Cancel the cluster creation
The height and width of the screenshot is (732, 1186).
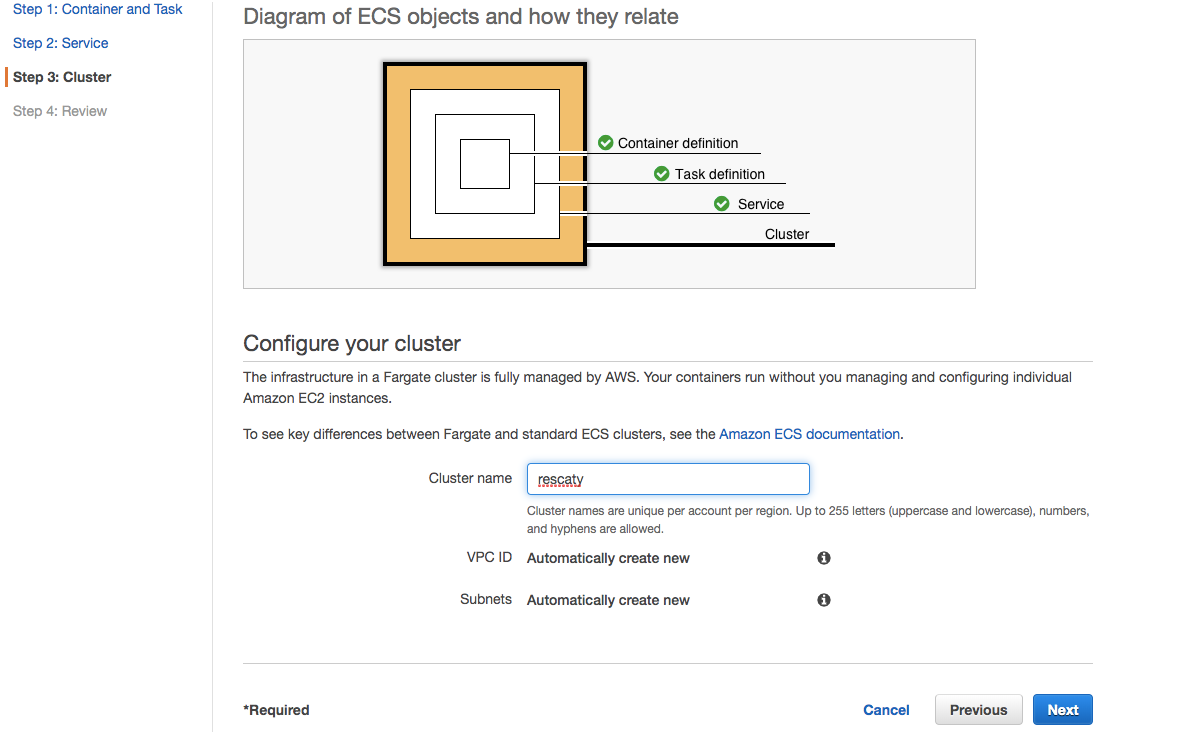tap(886, 709)
